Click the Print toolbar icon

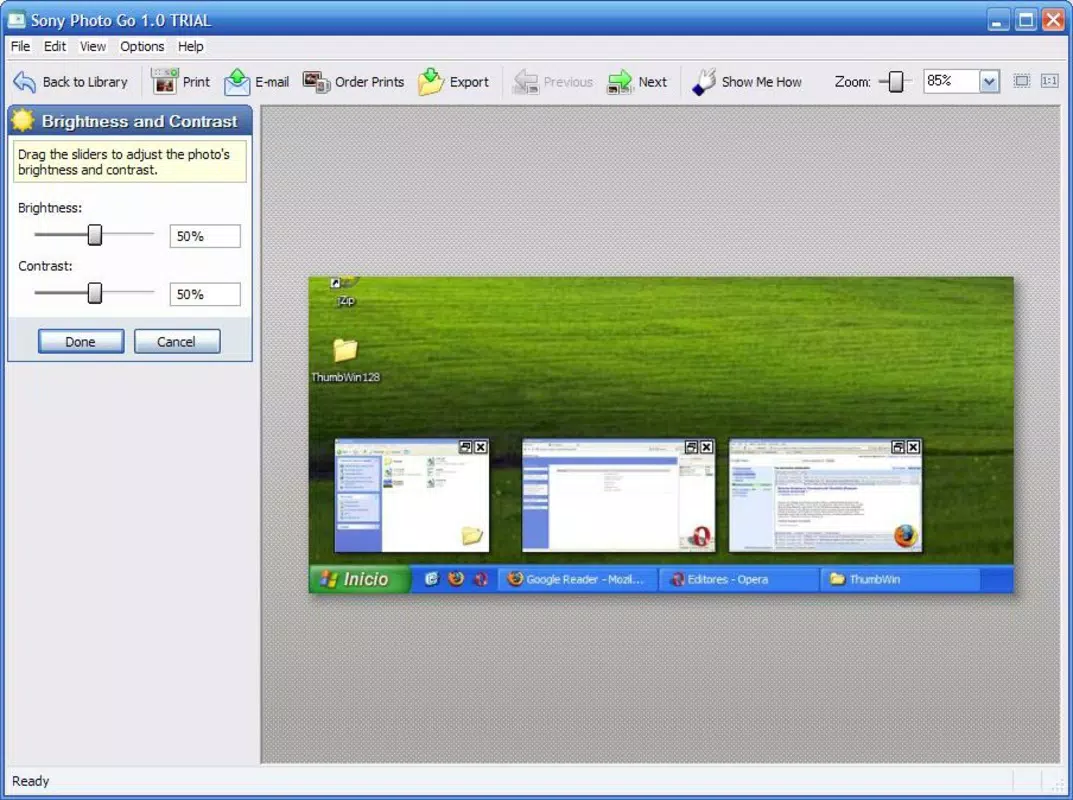pos(164,81)
